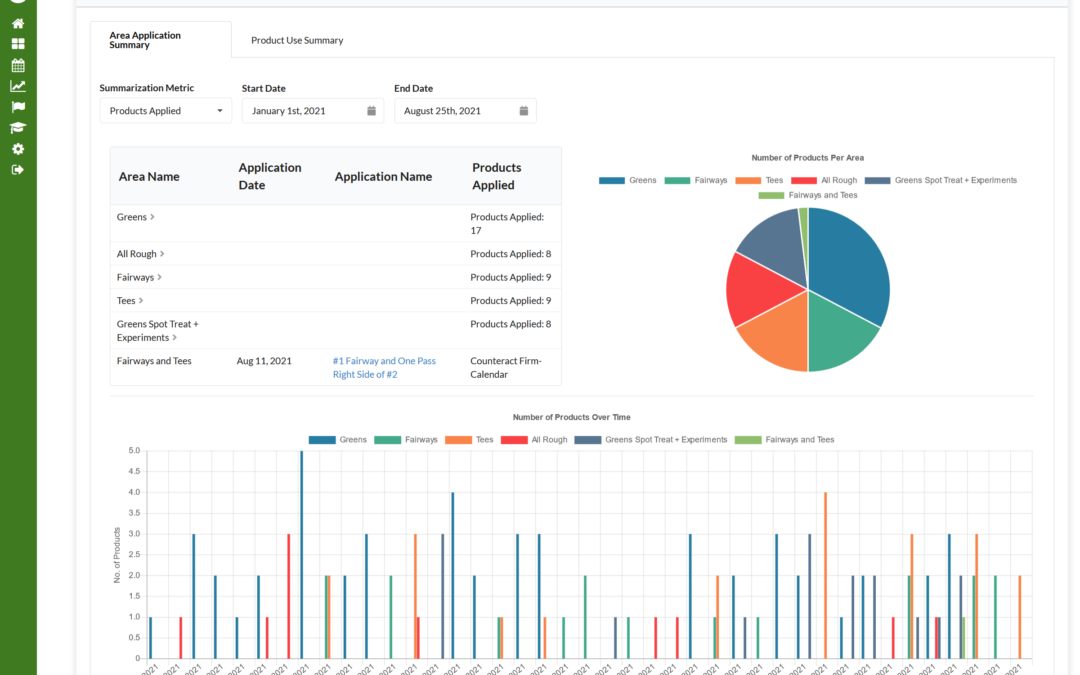Click the Start Date calendar icon
The width and height of the screenshot is (1080, 675).
(371, 111)
